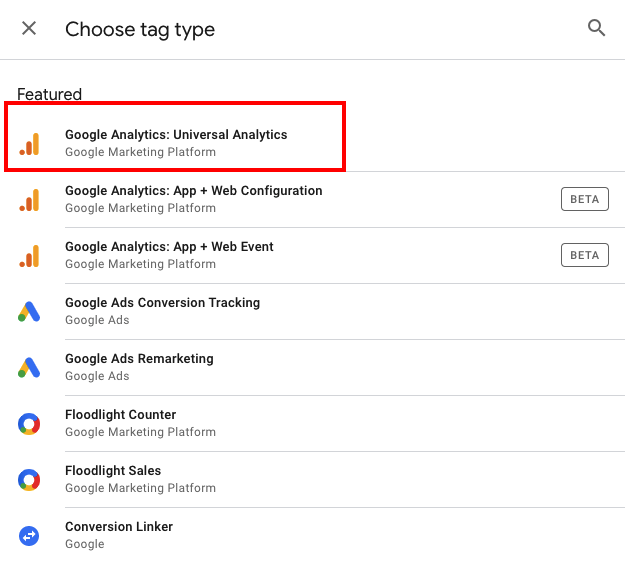Click BETA badge on App + Web Event
The image size is (625, 562).
pos(584,255)
